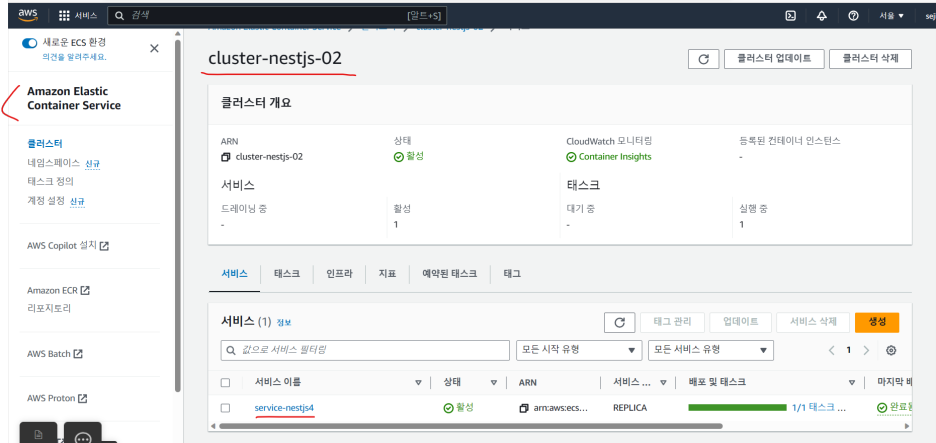Sort by the 서비스 유형 column arrow
The width and height of the screenshot is (936, 443).
pyautogui.click(x=663, y=383)
